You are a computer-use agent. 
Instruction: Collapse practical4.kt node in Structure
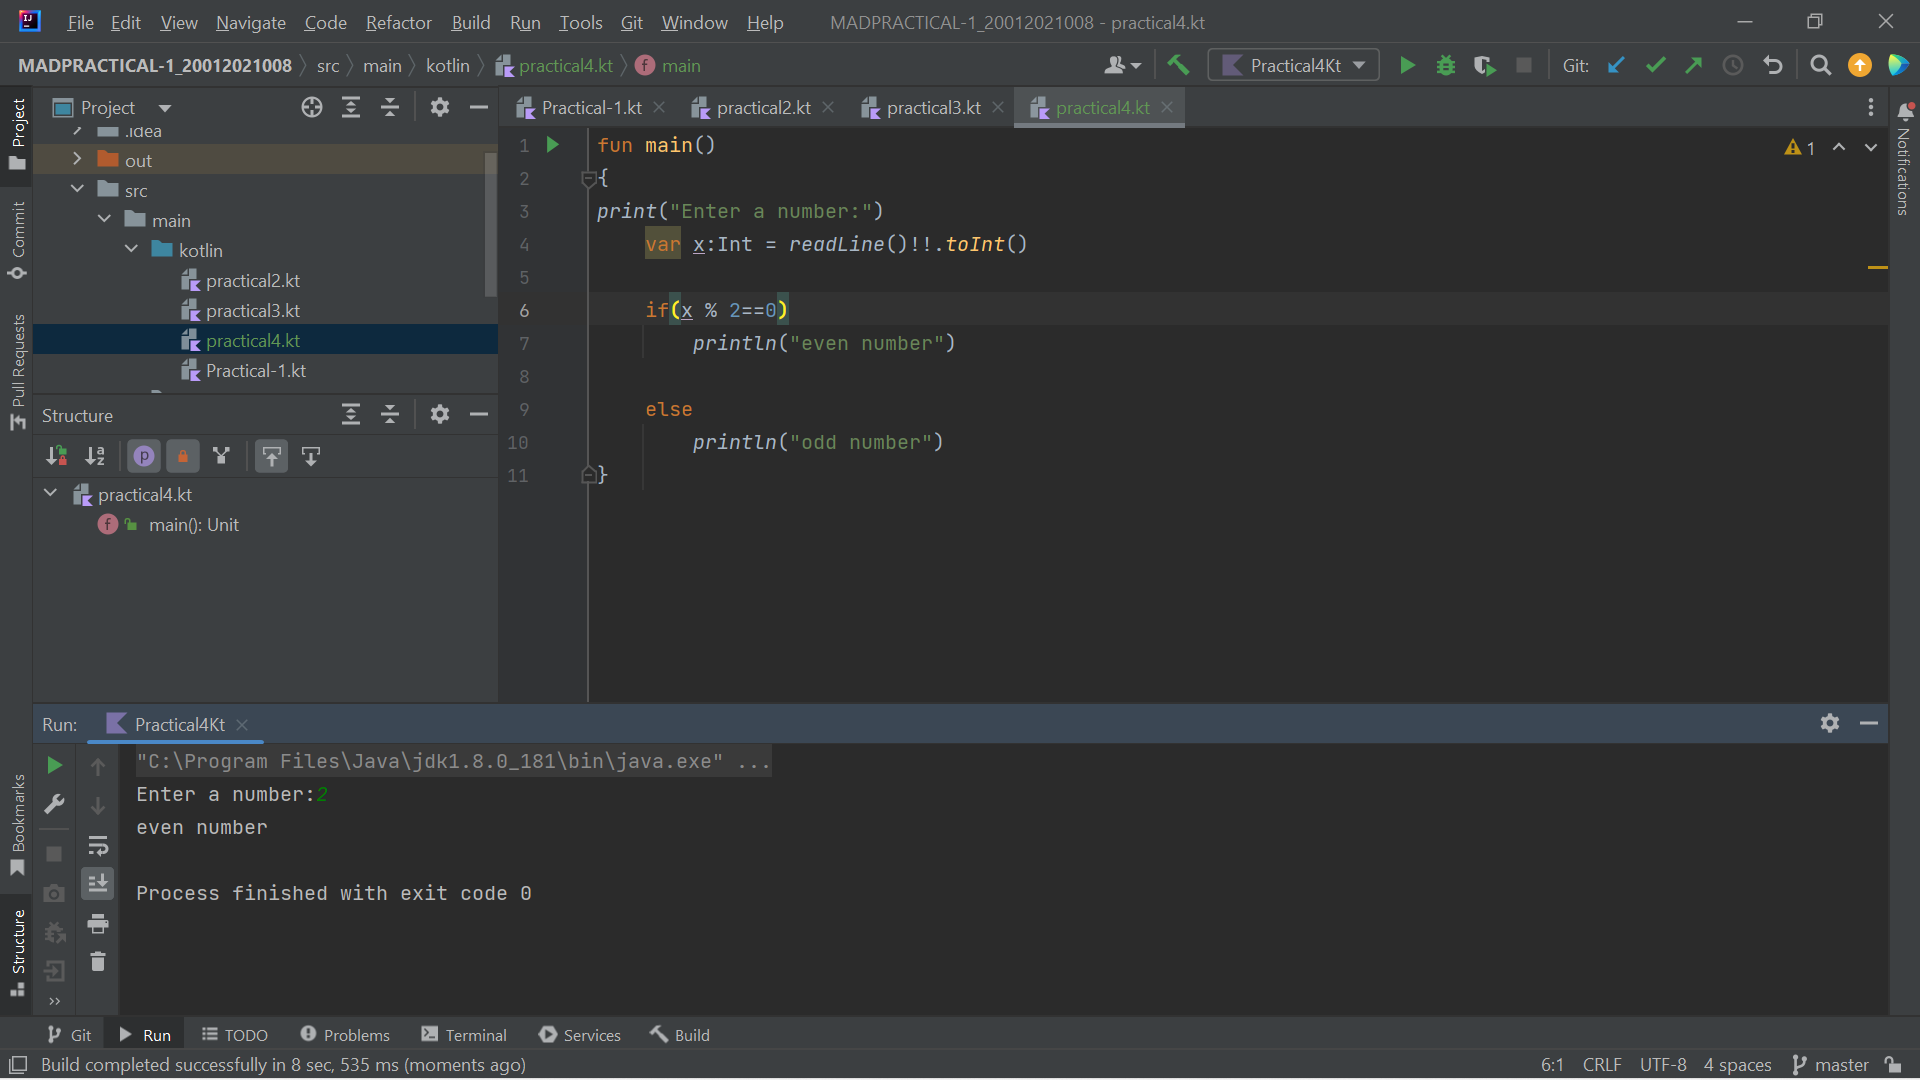[50, 494]
